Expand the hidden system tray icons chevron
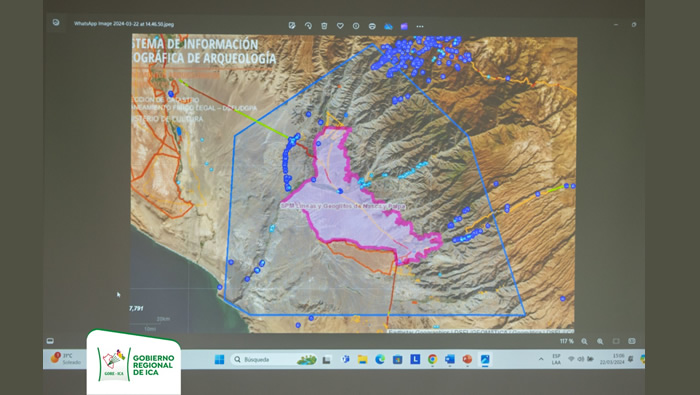Screen dimensions: 700x395 pyautogui.click(x=541, y=359)
